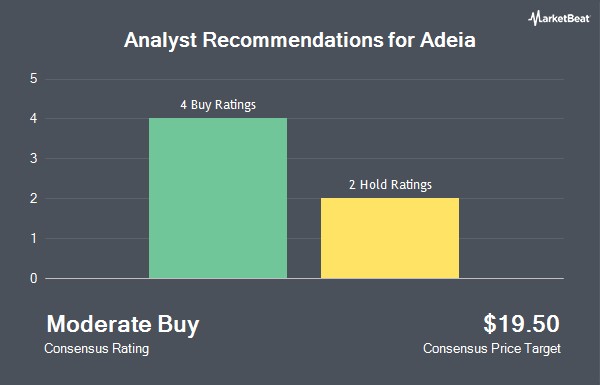Click the green Buy Ratings bar
Screen dimensions: 600x385
coord(218,198)
